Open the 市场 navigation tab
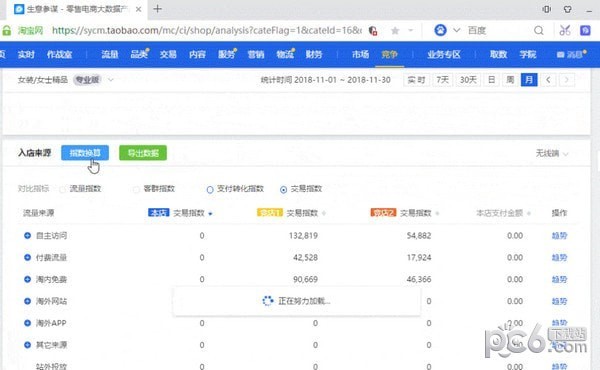 360,54
